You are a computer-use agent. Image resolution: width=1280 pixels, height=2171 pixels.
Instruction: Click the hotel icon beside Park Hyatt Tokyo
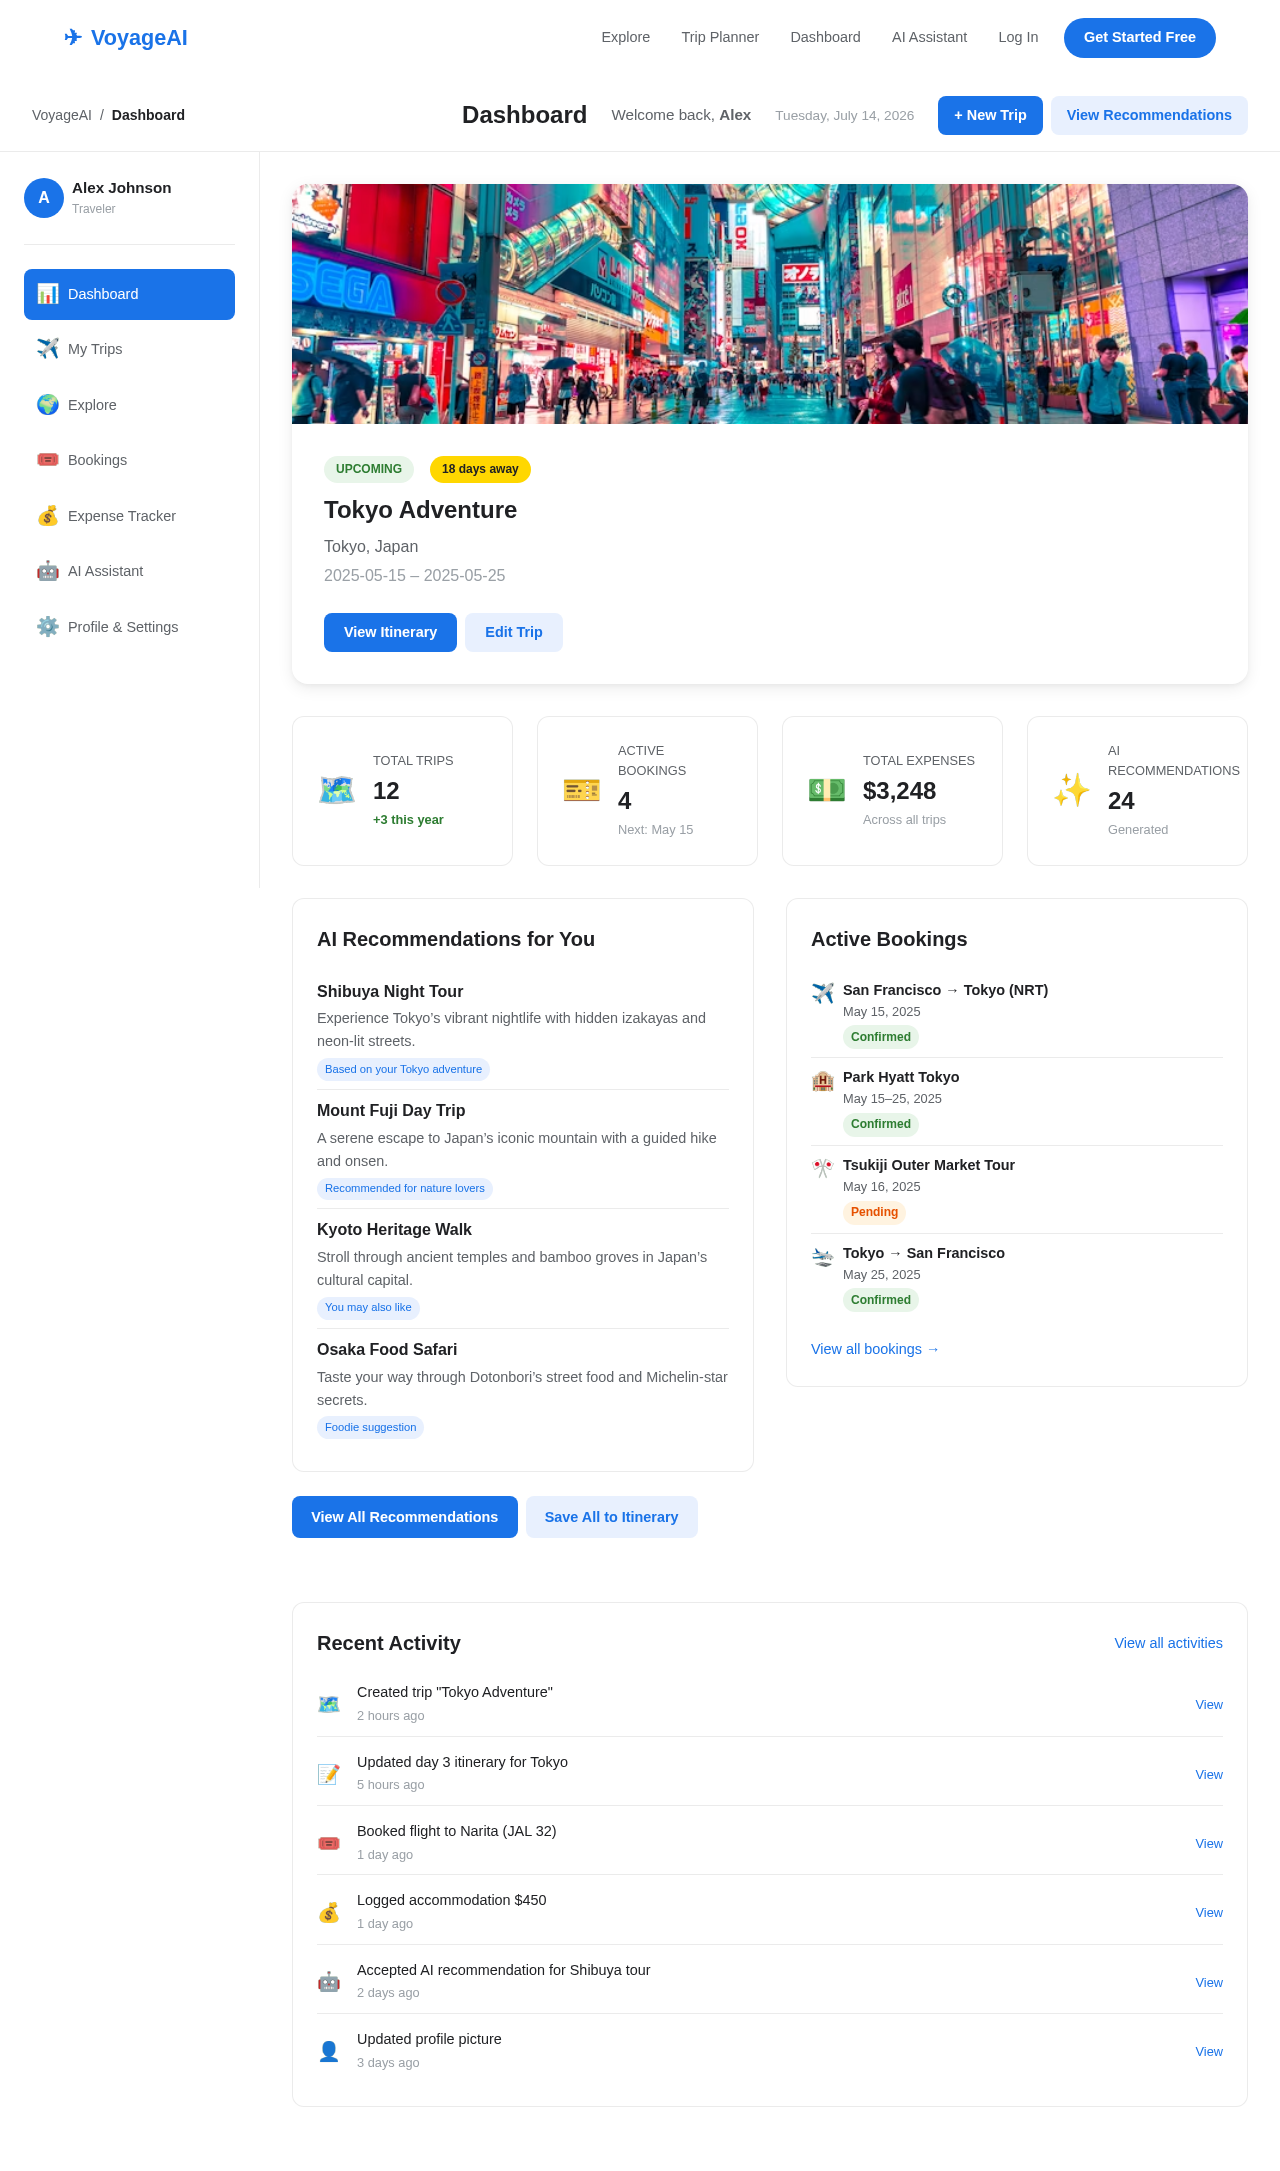(x=823, y=1080)
